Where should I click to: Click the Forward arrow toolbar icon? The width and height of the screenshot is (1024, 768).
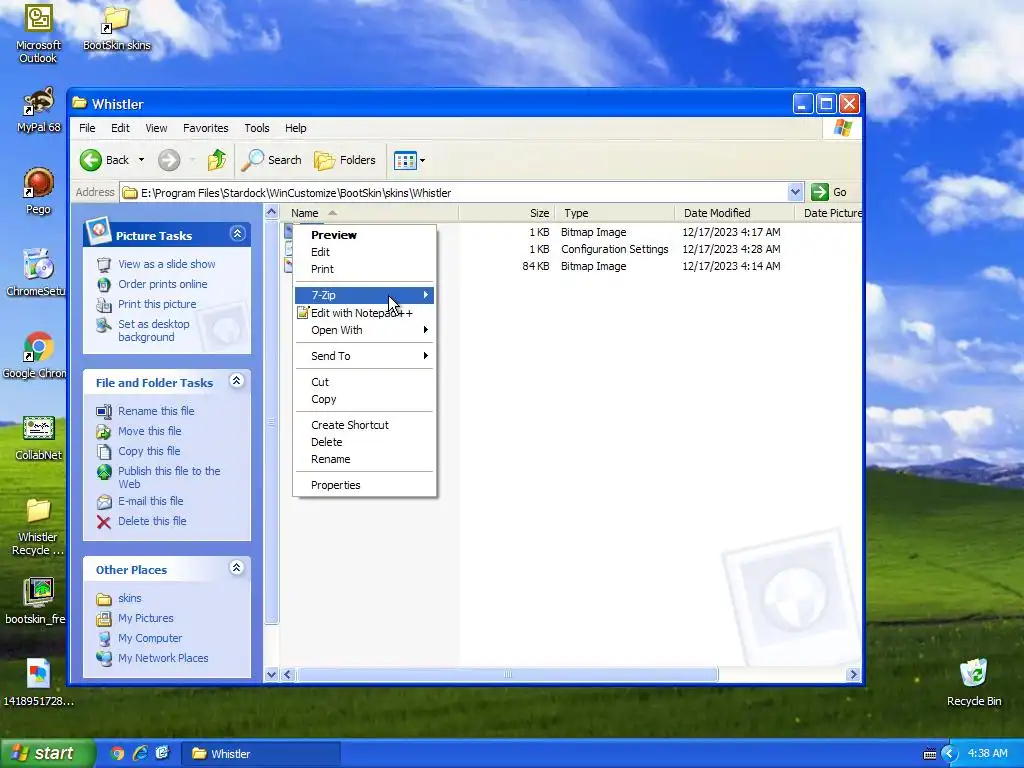169,160
